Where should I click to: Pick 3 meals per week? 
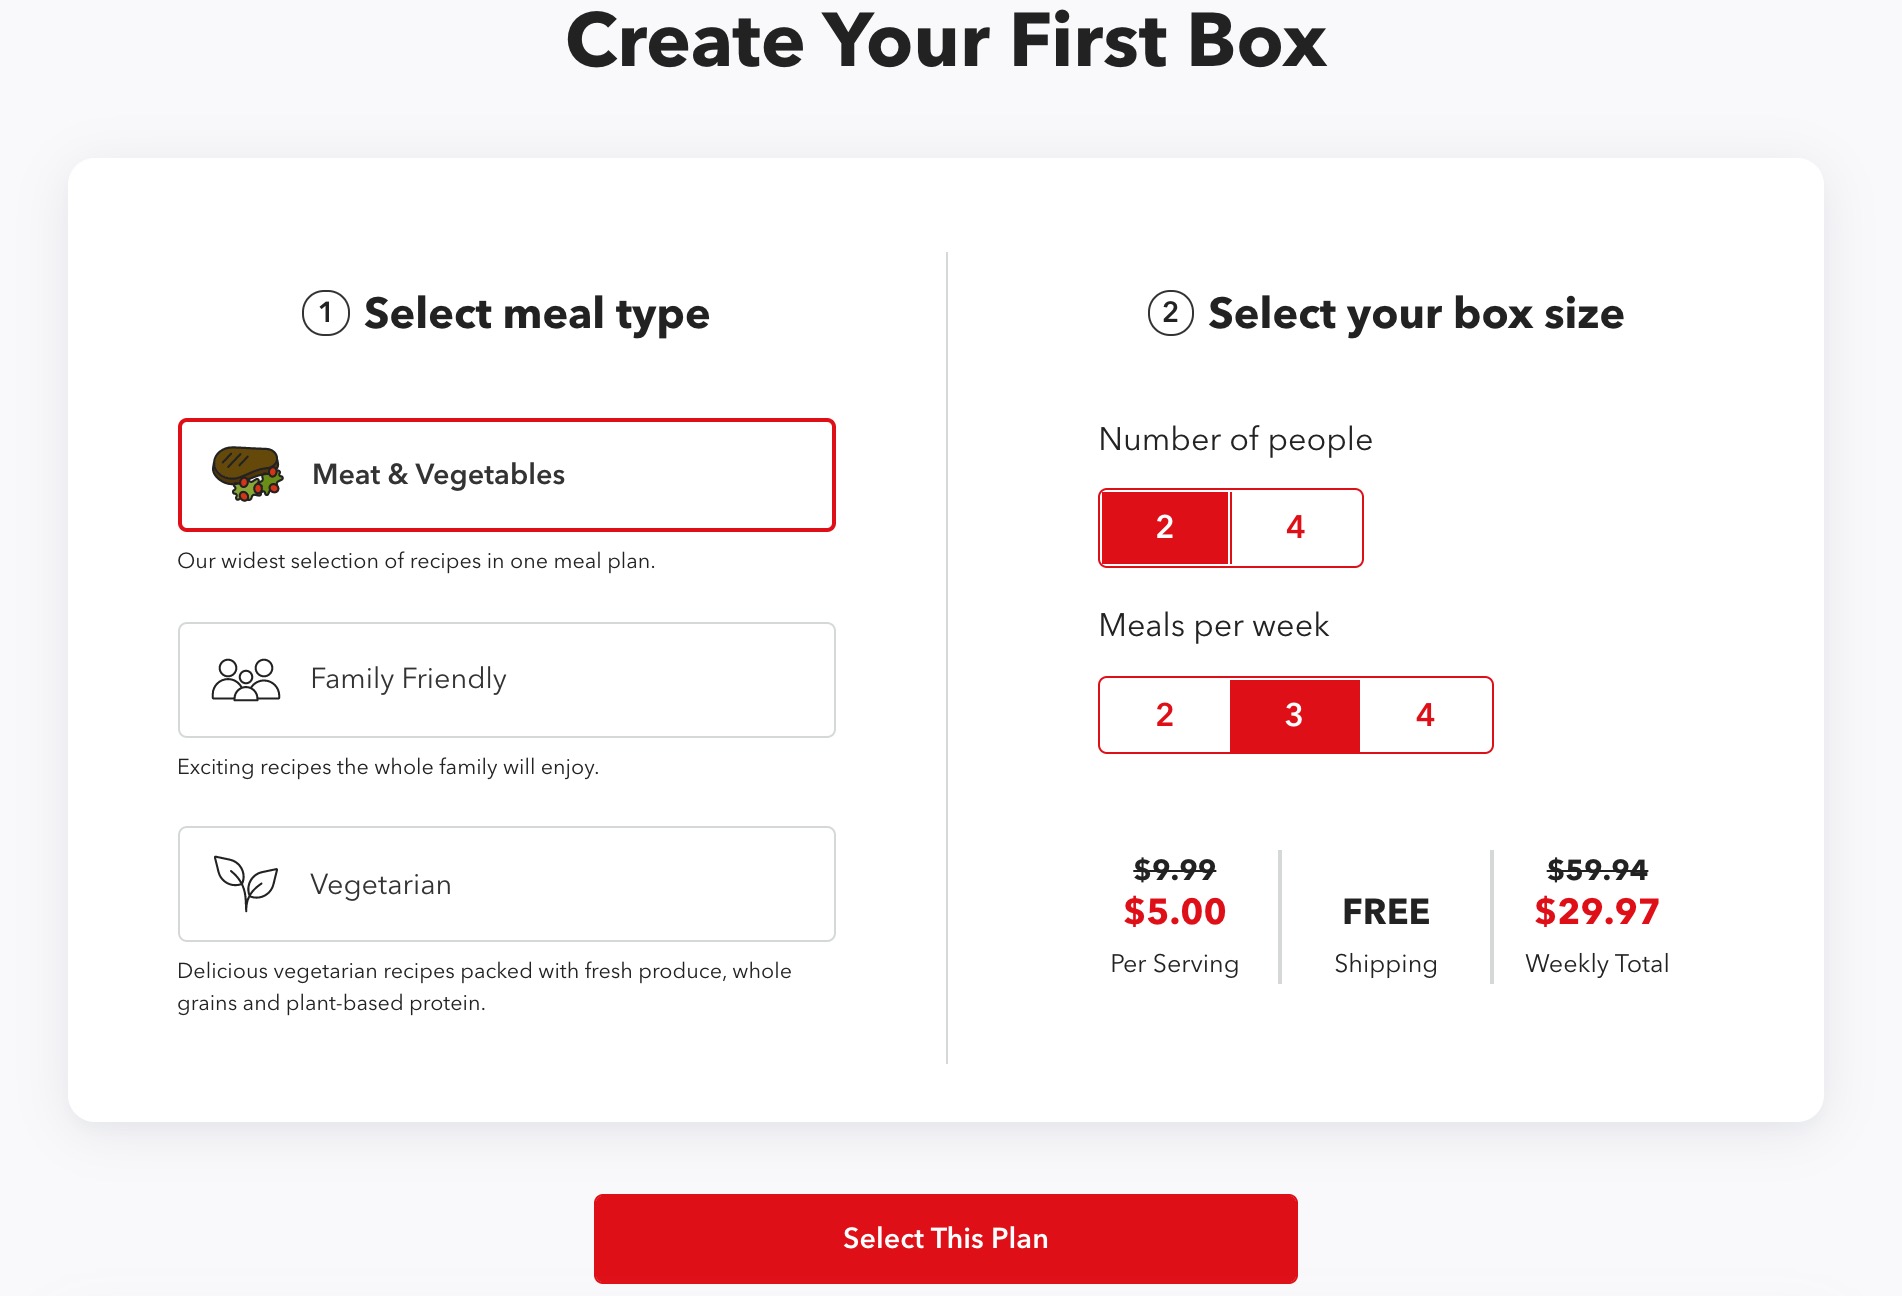pyautogui.click(x=1295, y=715)
